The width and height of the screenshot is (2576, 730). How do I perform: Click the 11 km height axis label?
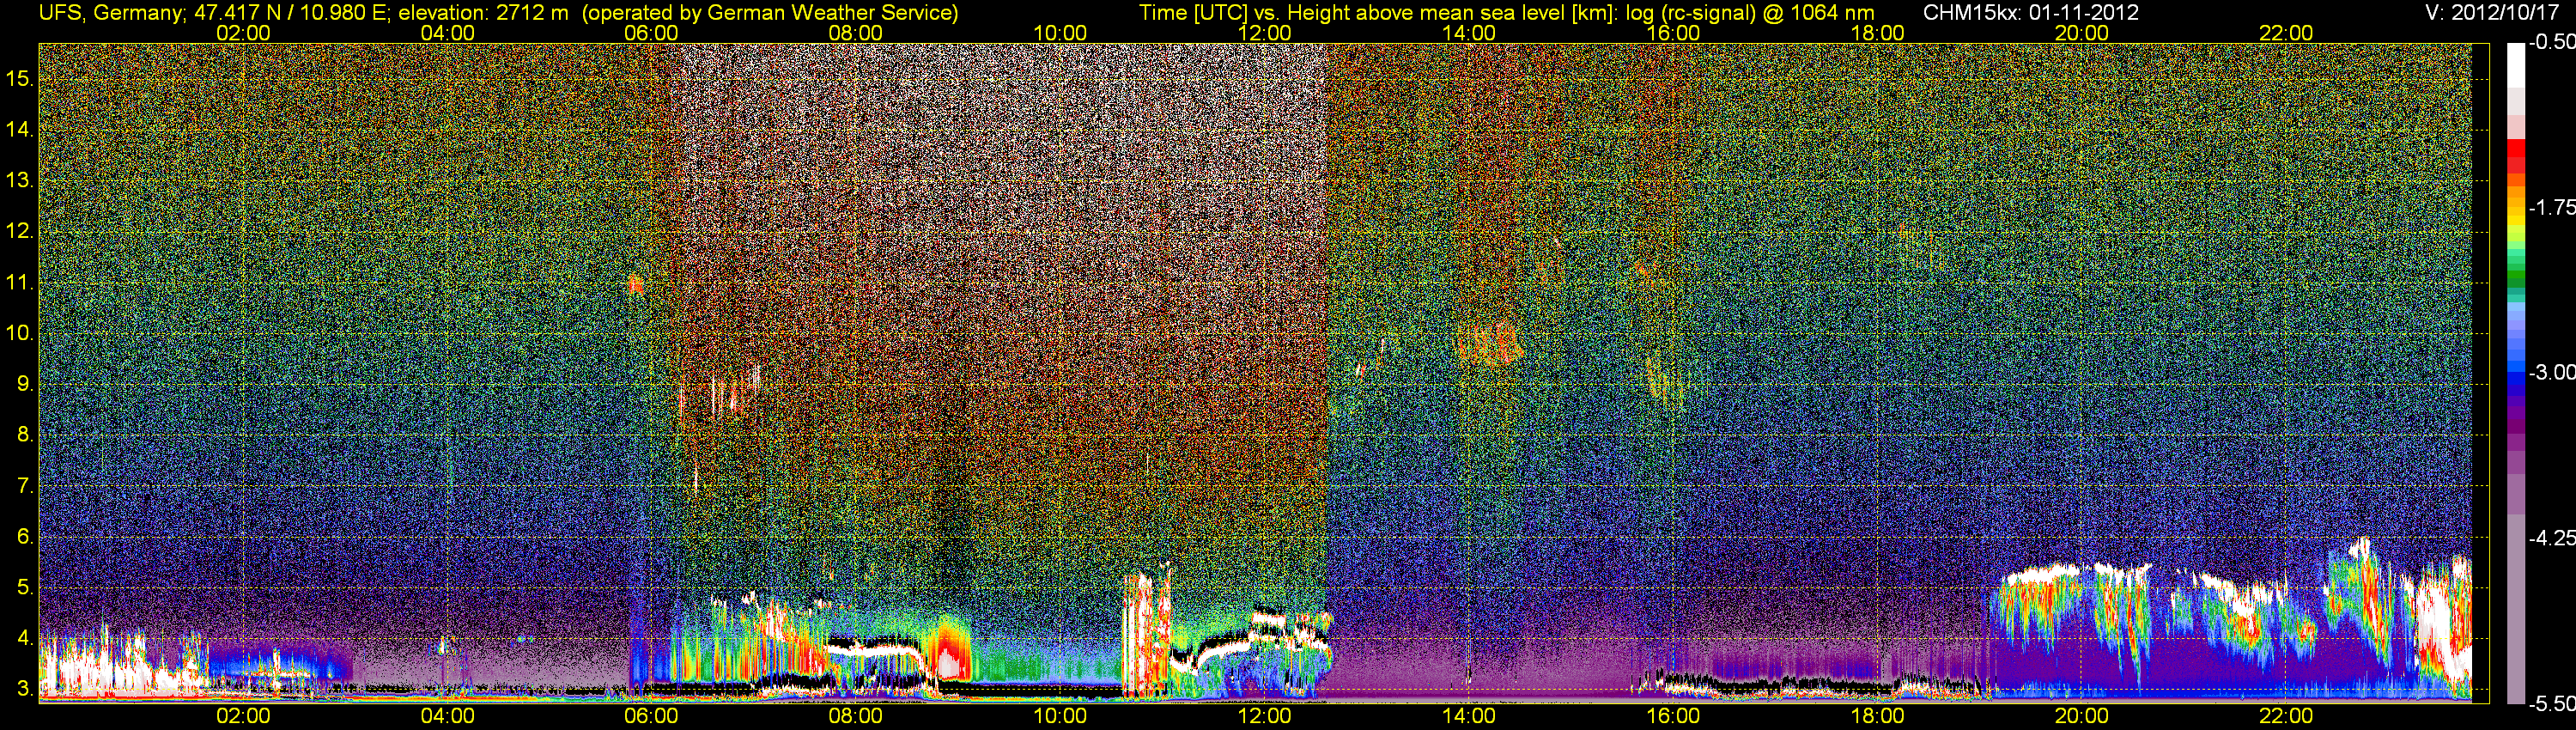pyautogui.click(x=19, y=283)
